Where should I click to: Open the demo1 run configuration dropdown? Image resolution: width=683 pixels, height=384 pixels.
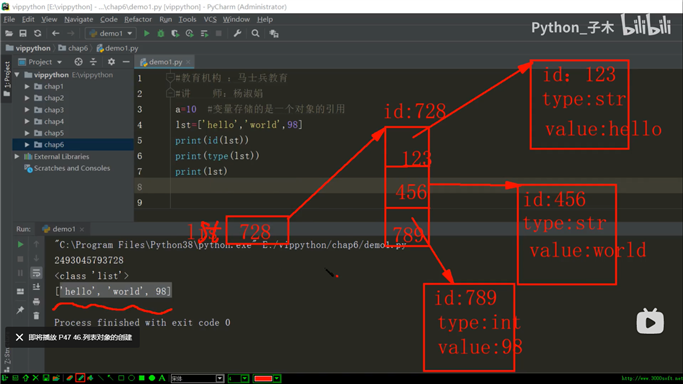coord(111,34)
